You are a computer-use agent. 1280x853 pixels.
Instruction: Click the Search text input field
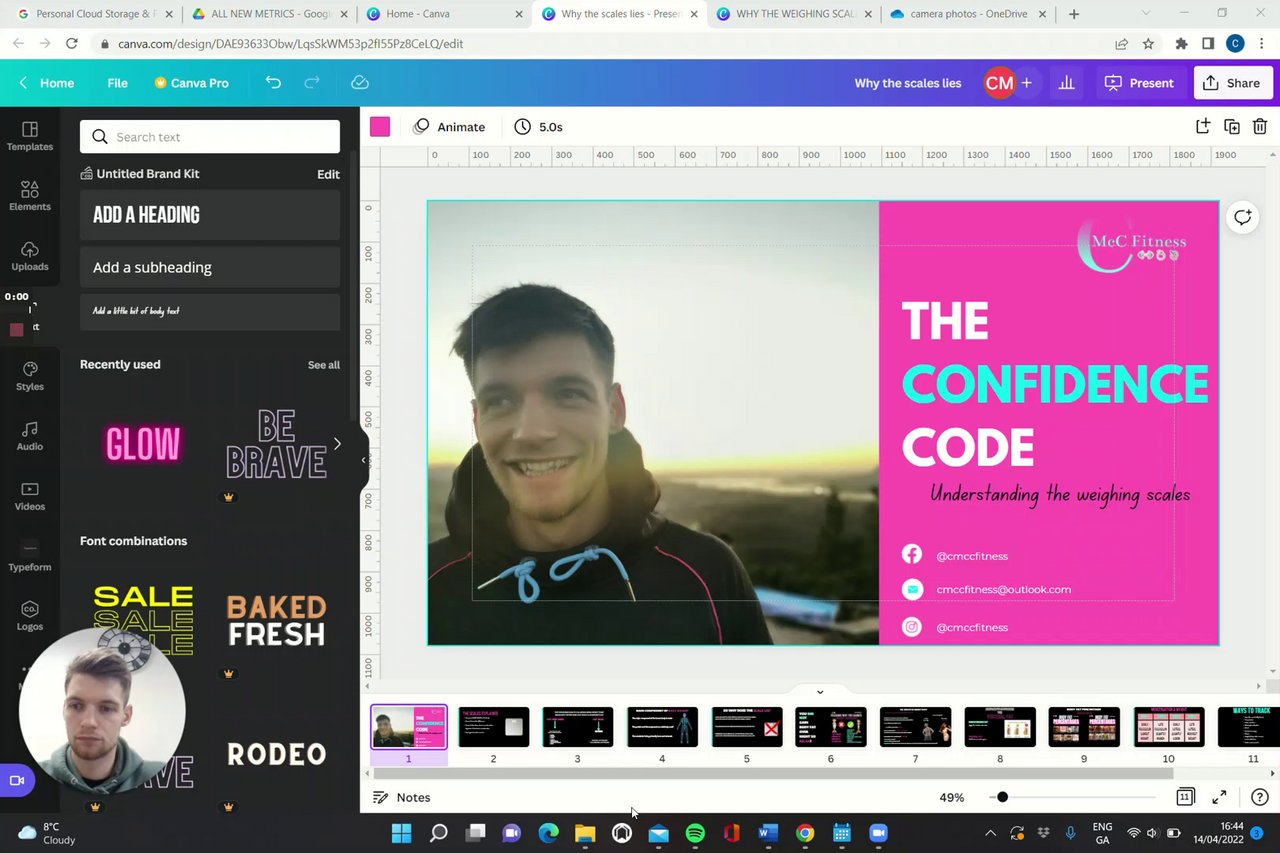[210, 137]
